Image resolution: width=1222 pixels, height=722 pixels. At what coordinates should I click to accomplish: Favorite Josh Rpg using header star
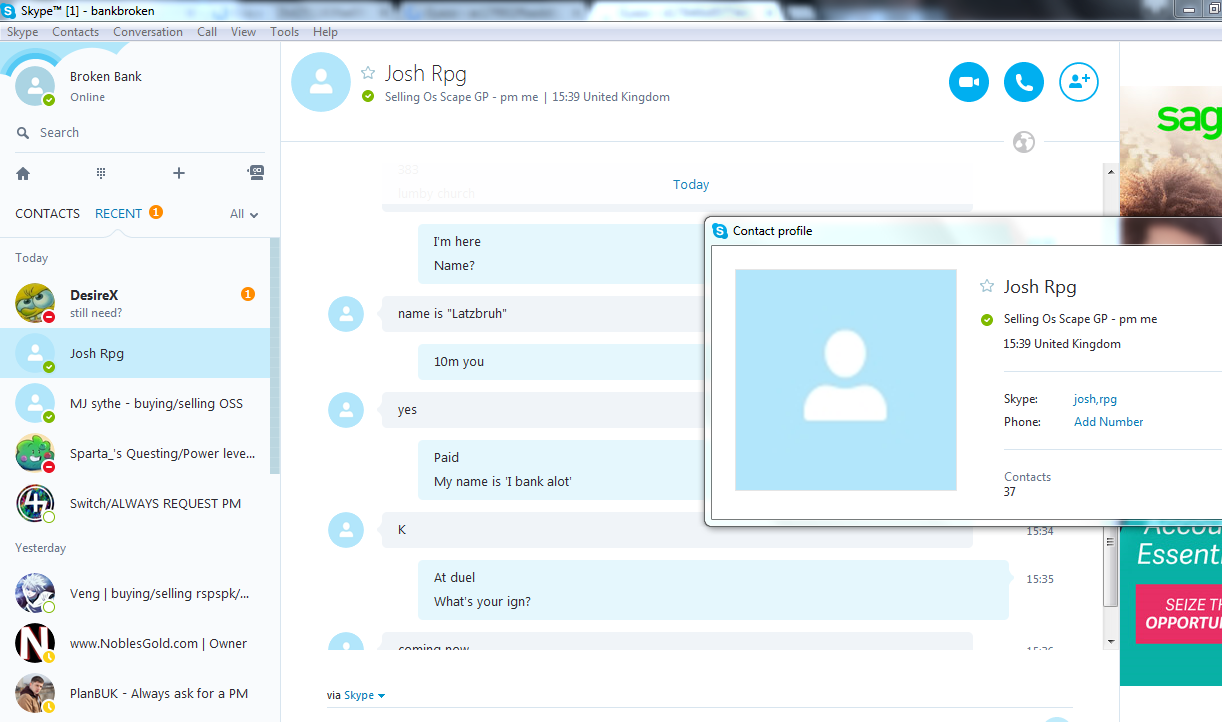point(368,73)
